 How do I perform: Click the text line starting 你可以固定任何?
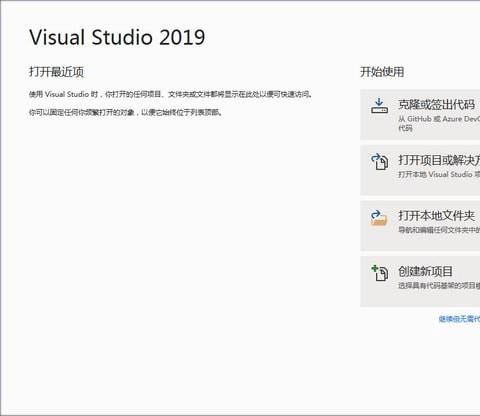coord(125,112)
